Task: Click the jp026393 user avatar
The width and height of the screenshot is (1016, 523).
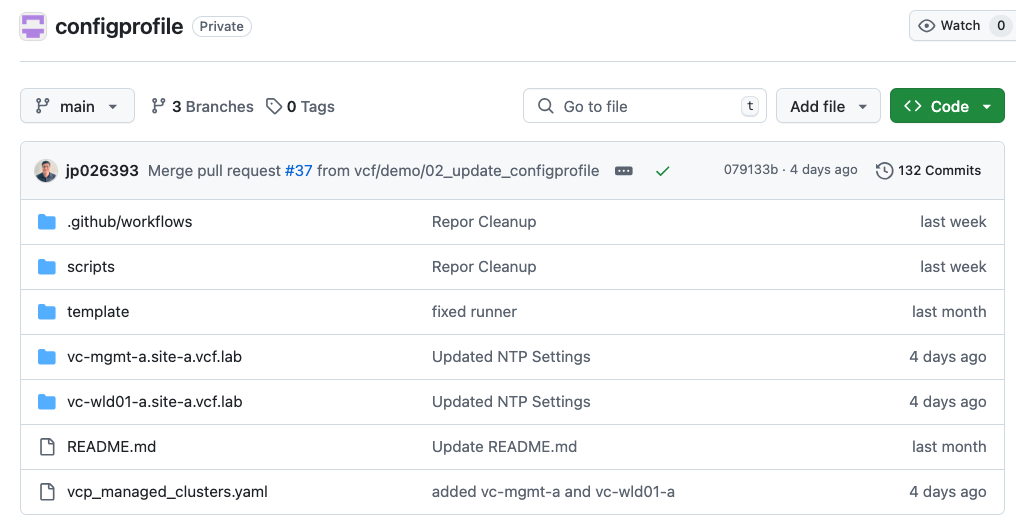Action: pos(46,171)
